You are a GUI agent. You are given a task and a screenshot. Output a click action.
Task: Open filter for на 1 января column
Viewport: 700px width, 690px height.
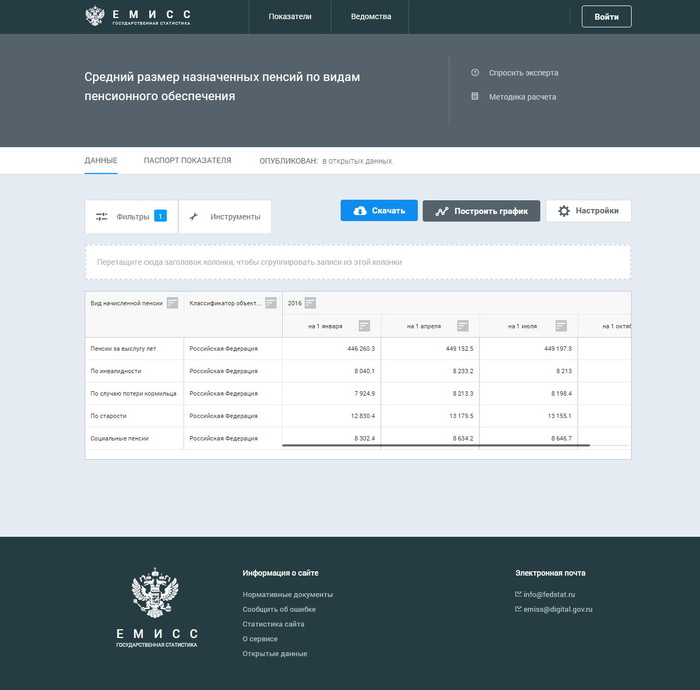[x=364, y=326]
